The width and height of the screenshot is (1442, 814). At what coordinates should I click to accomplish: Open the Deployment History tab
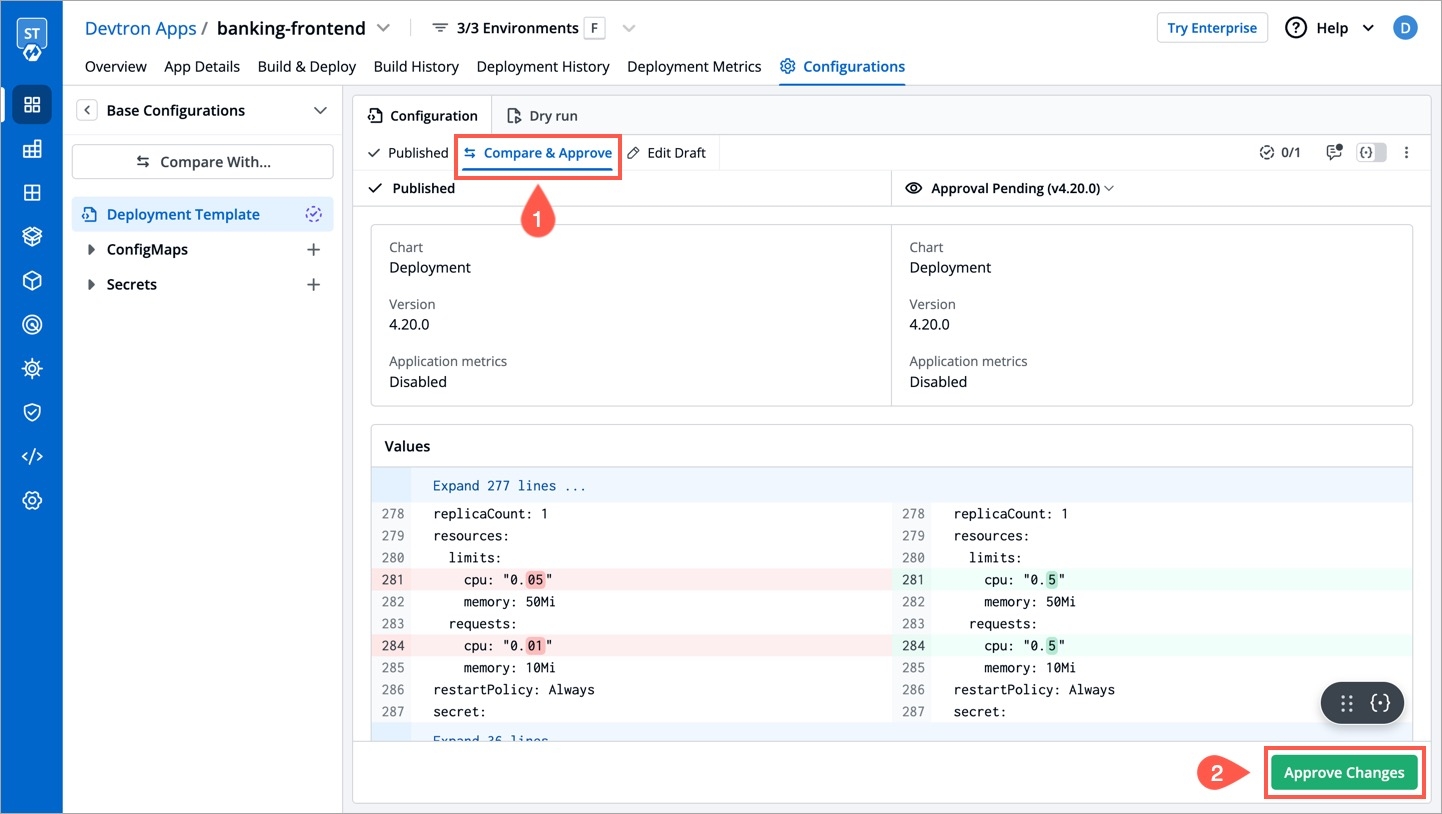point(543,66)
